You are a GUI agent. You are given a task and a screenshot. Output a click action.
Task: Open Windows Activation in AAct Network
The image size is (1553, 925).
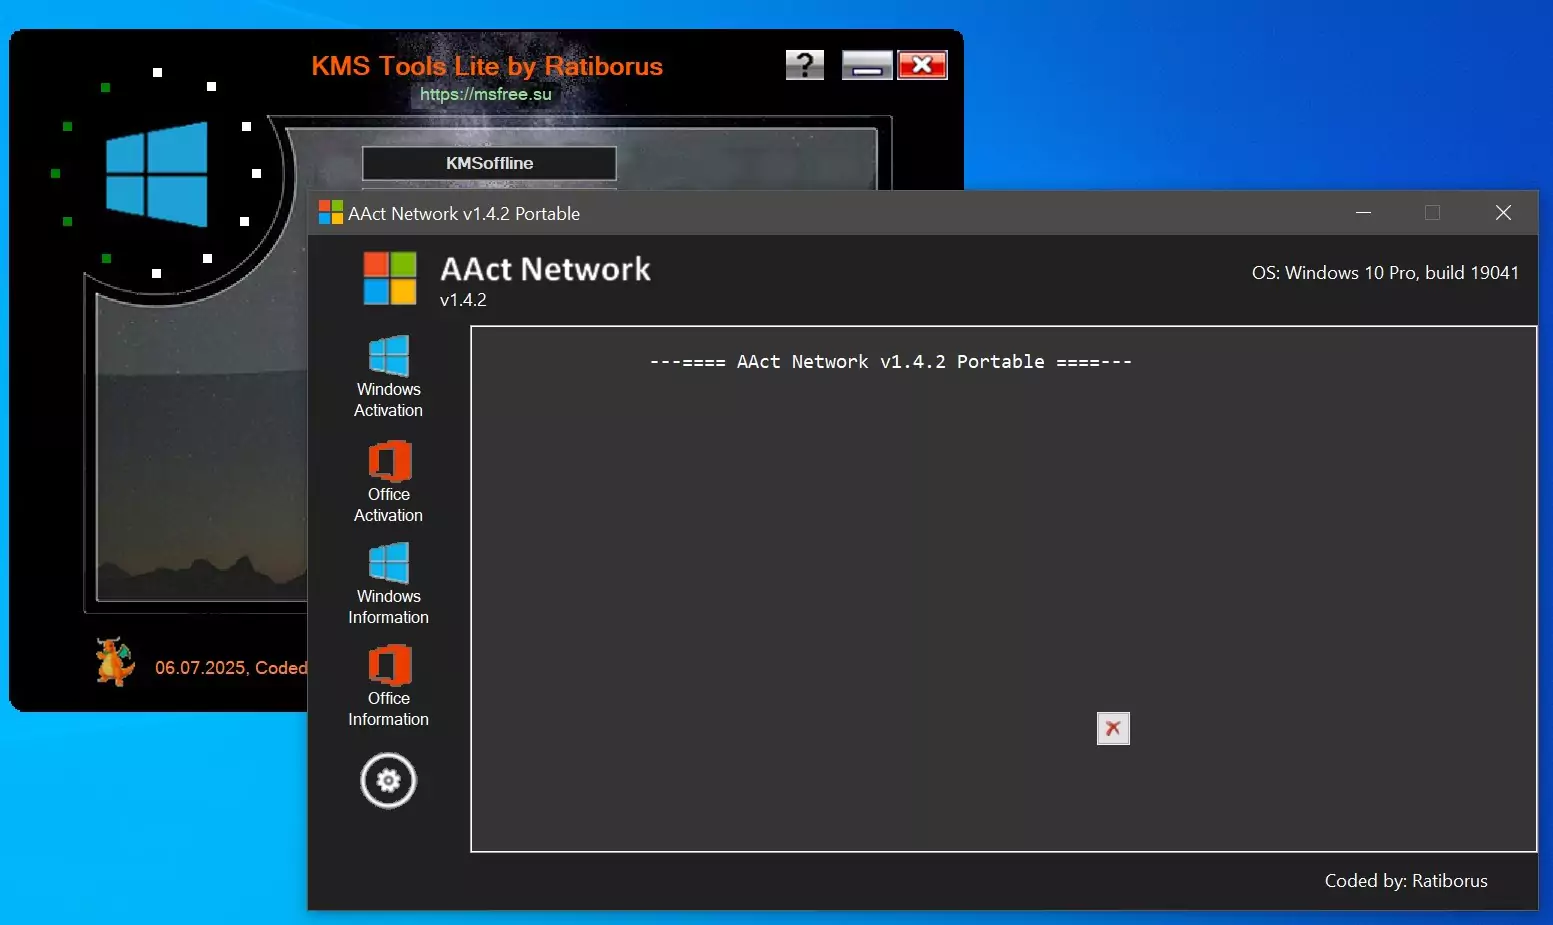pyautogui.click(x=388, y=377)
